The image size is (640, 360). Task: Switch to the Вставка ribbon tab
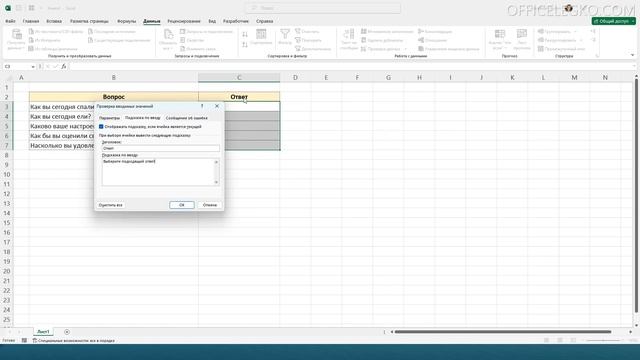point(54,21)
